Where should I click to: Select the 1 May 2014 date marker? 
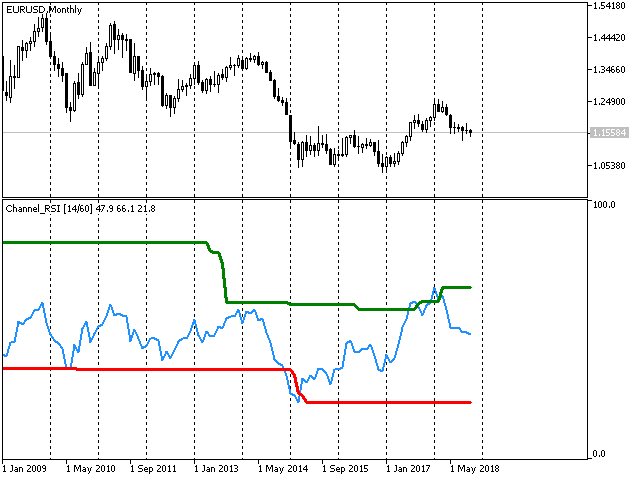[283, 467]
